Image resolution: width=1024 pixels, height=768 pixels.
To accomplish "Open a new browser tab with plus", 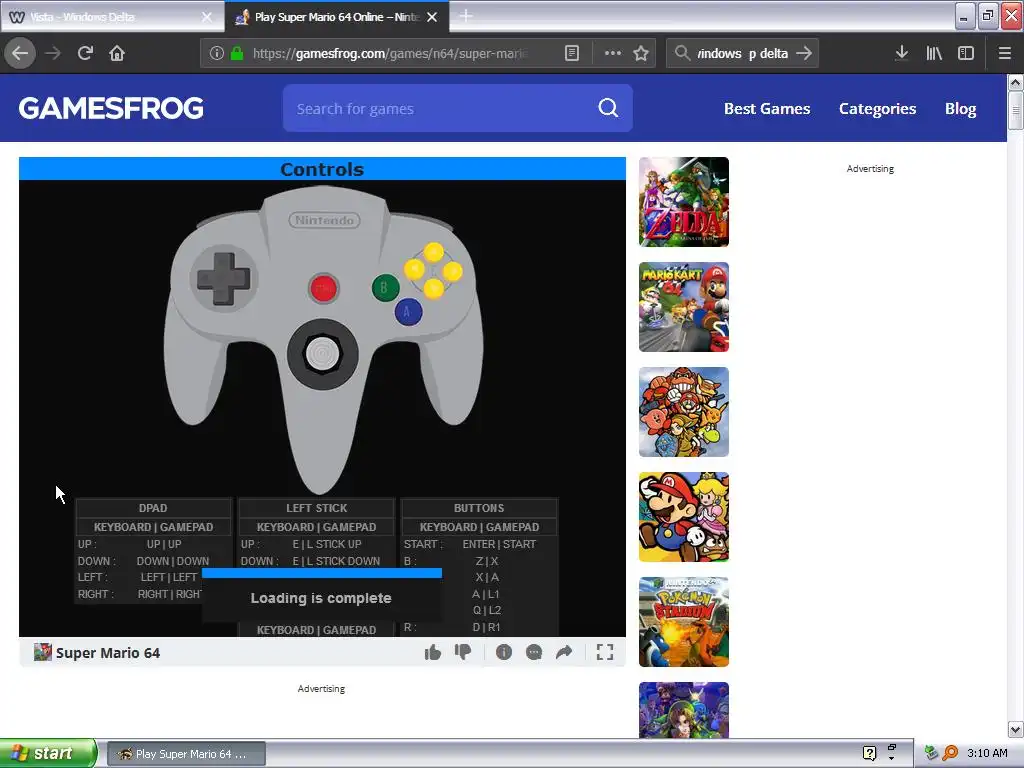I will pos(466,16).
